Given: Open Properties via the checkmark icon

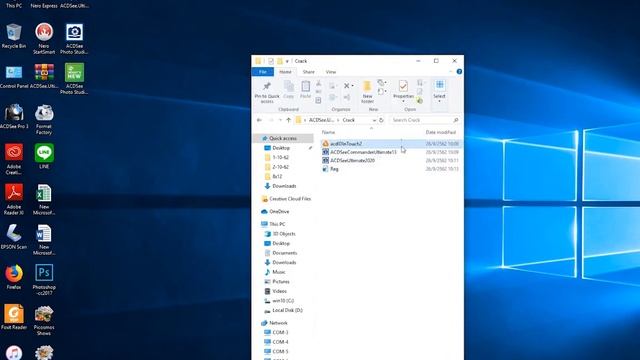Looking at the screenshot, I should 403,86.
